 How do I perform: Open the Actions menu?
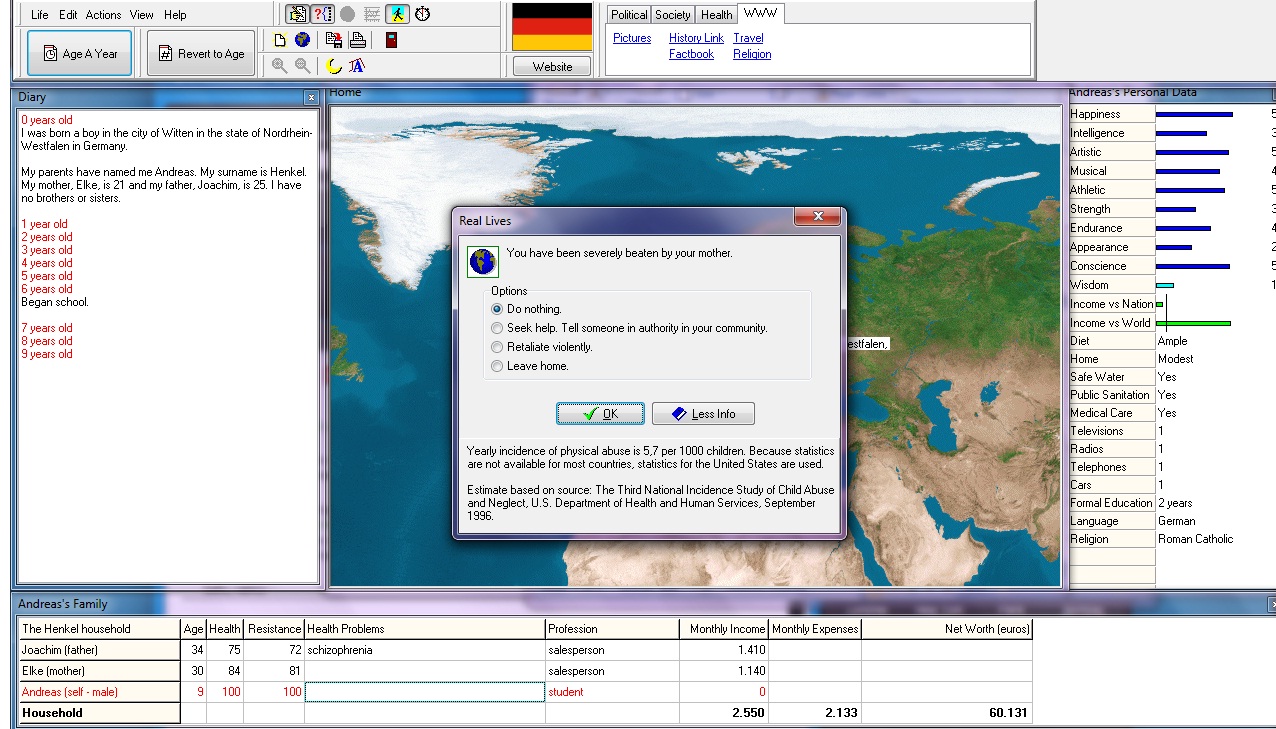click(103, 15)
